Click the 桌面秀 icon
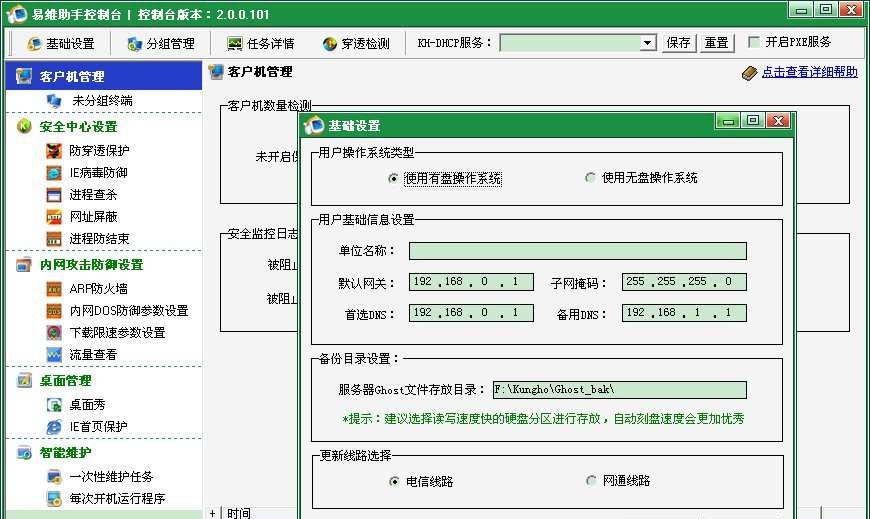This screenshot has width=870, height=519. point(54,405)
